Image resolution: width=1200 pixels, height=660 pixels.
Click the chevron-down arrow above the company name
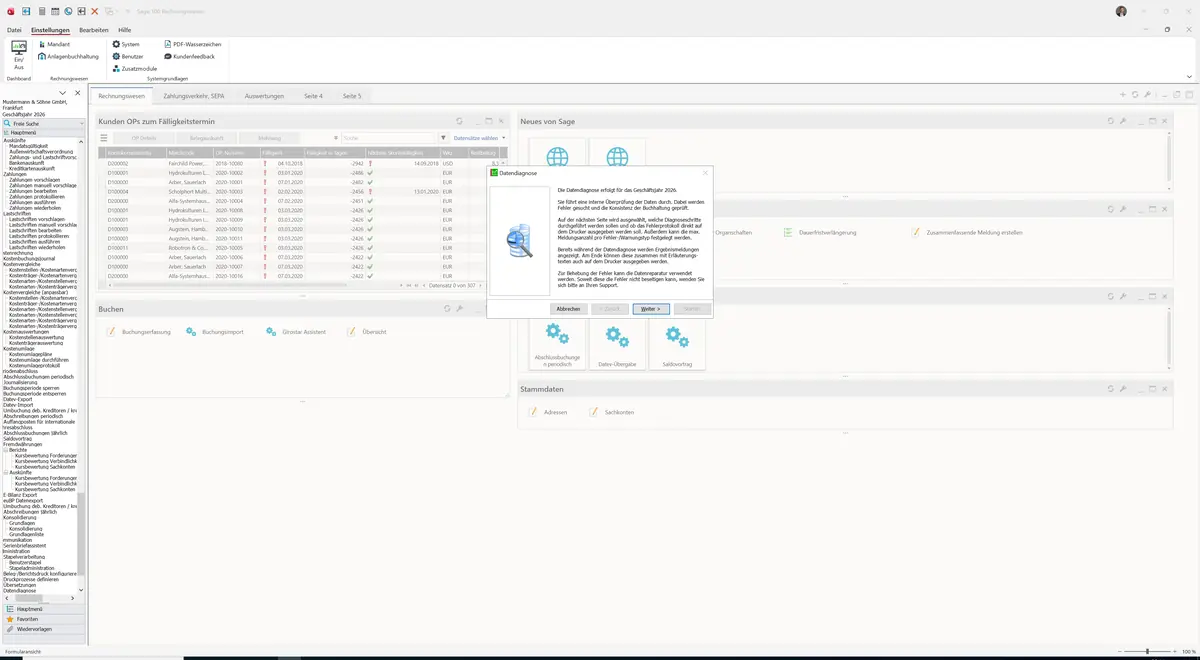[63, 93]
